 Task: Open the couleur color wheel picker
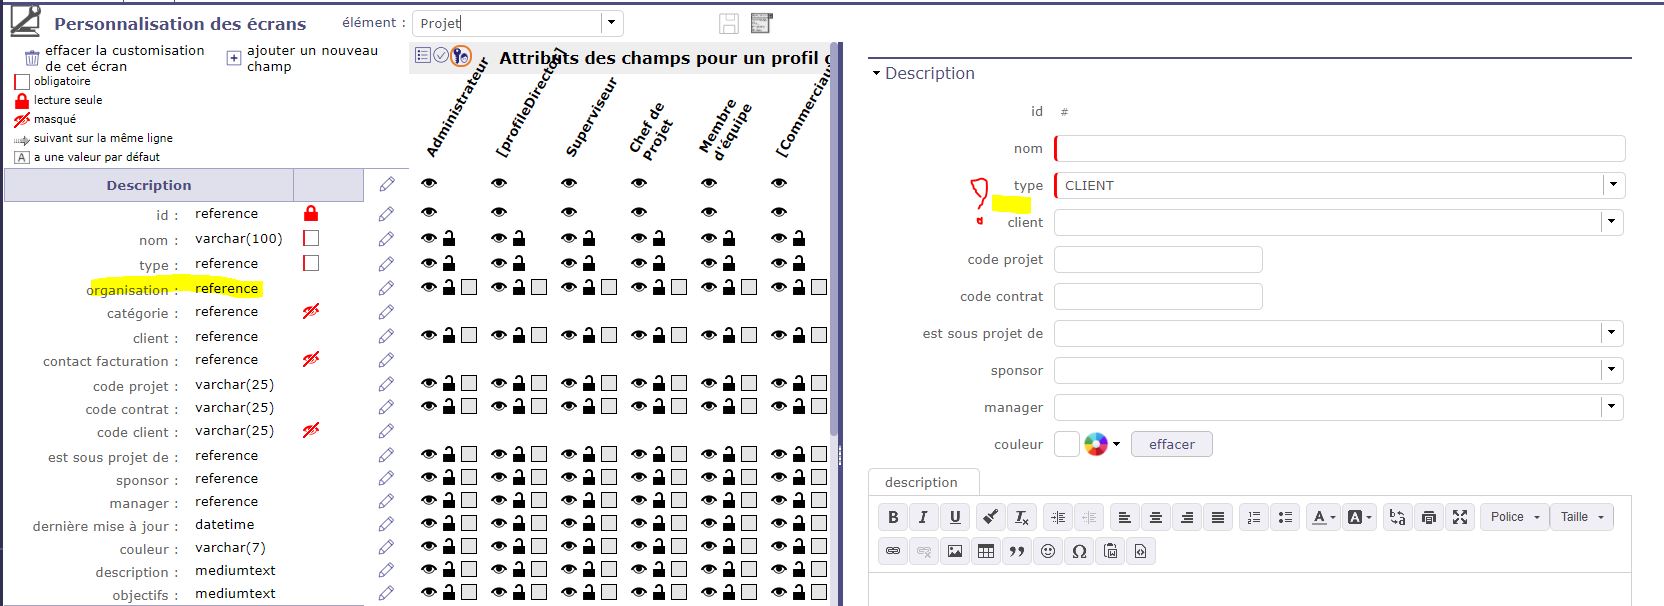(1097, 444)
